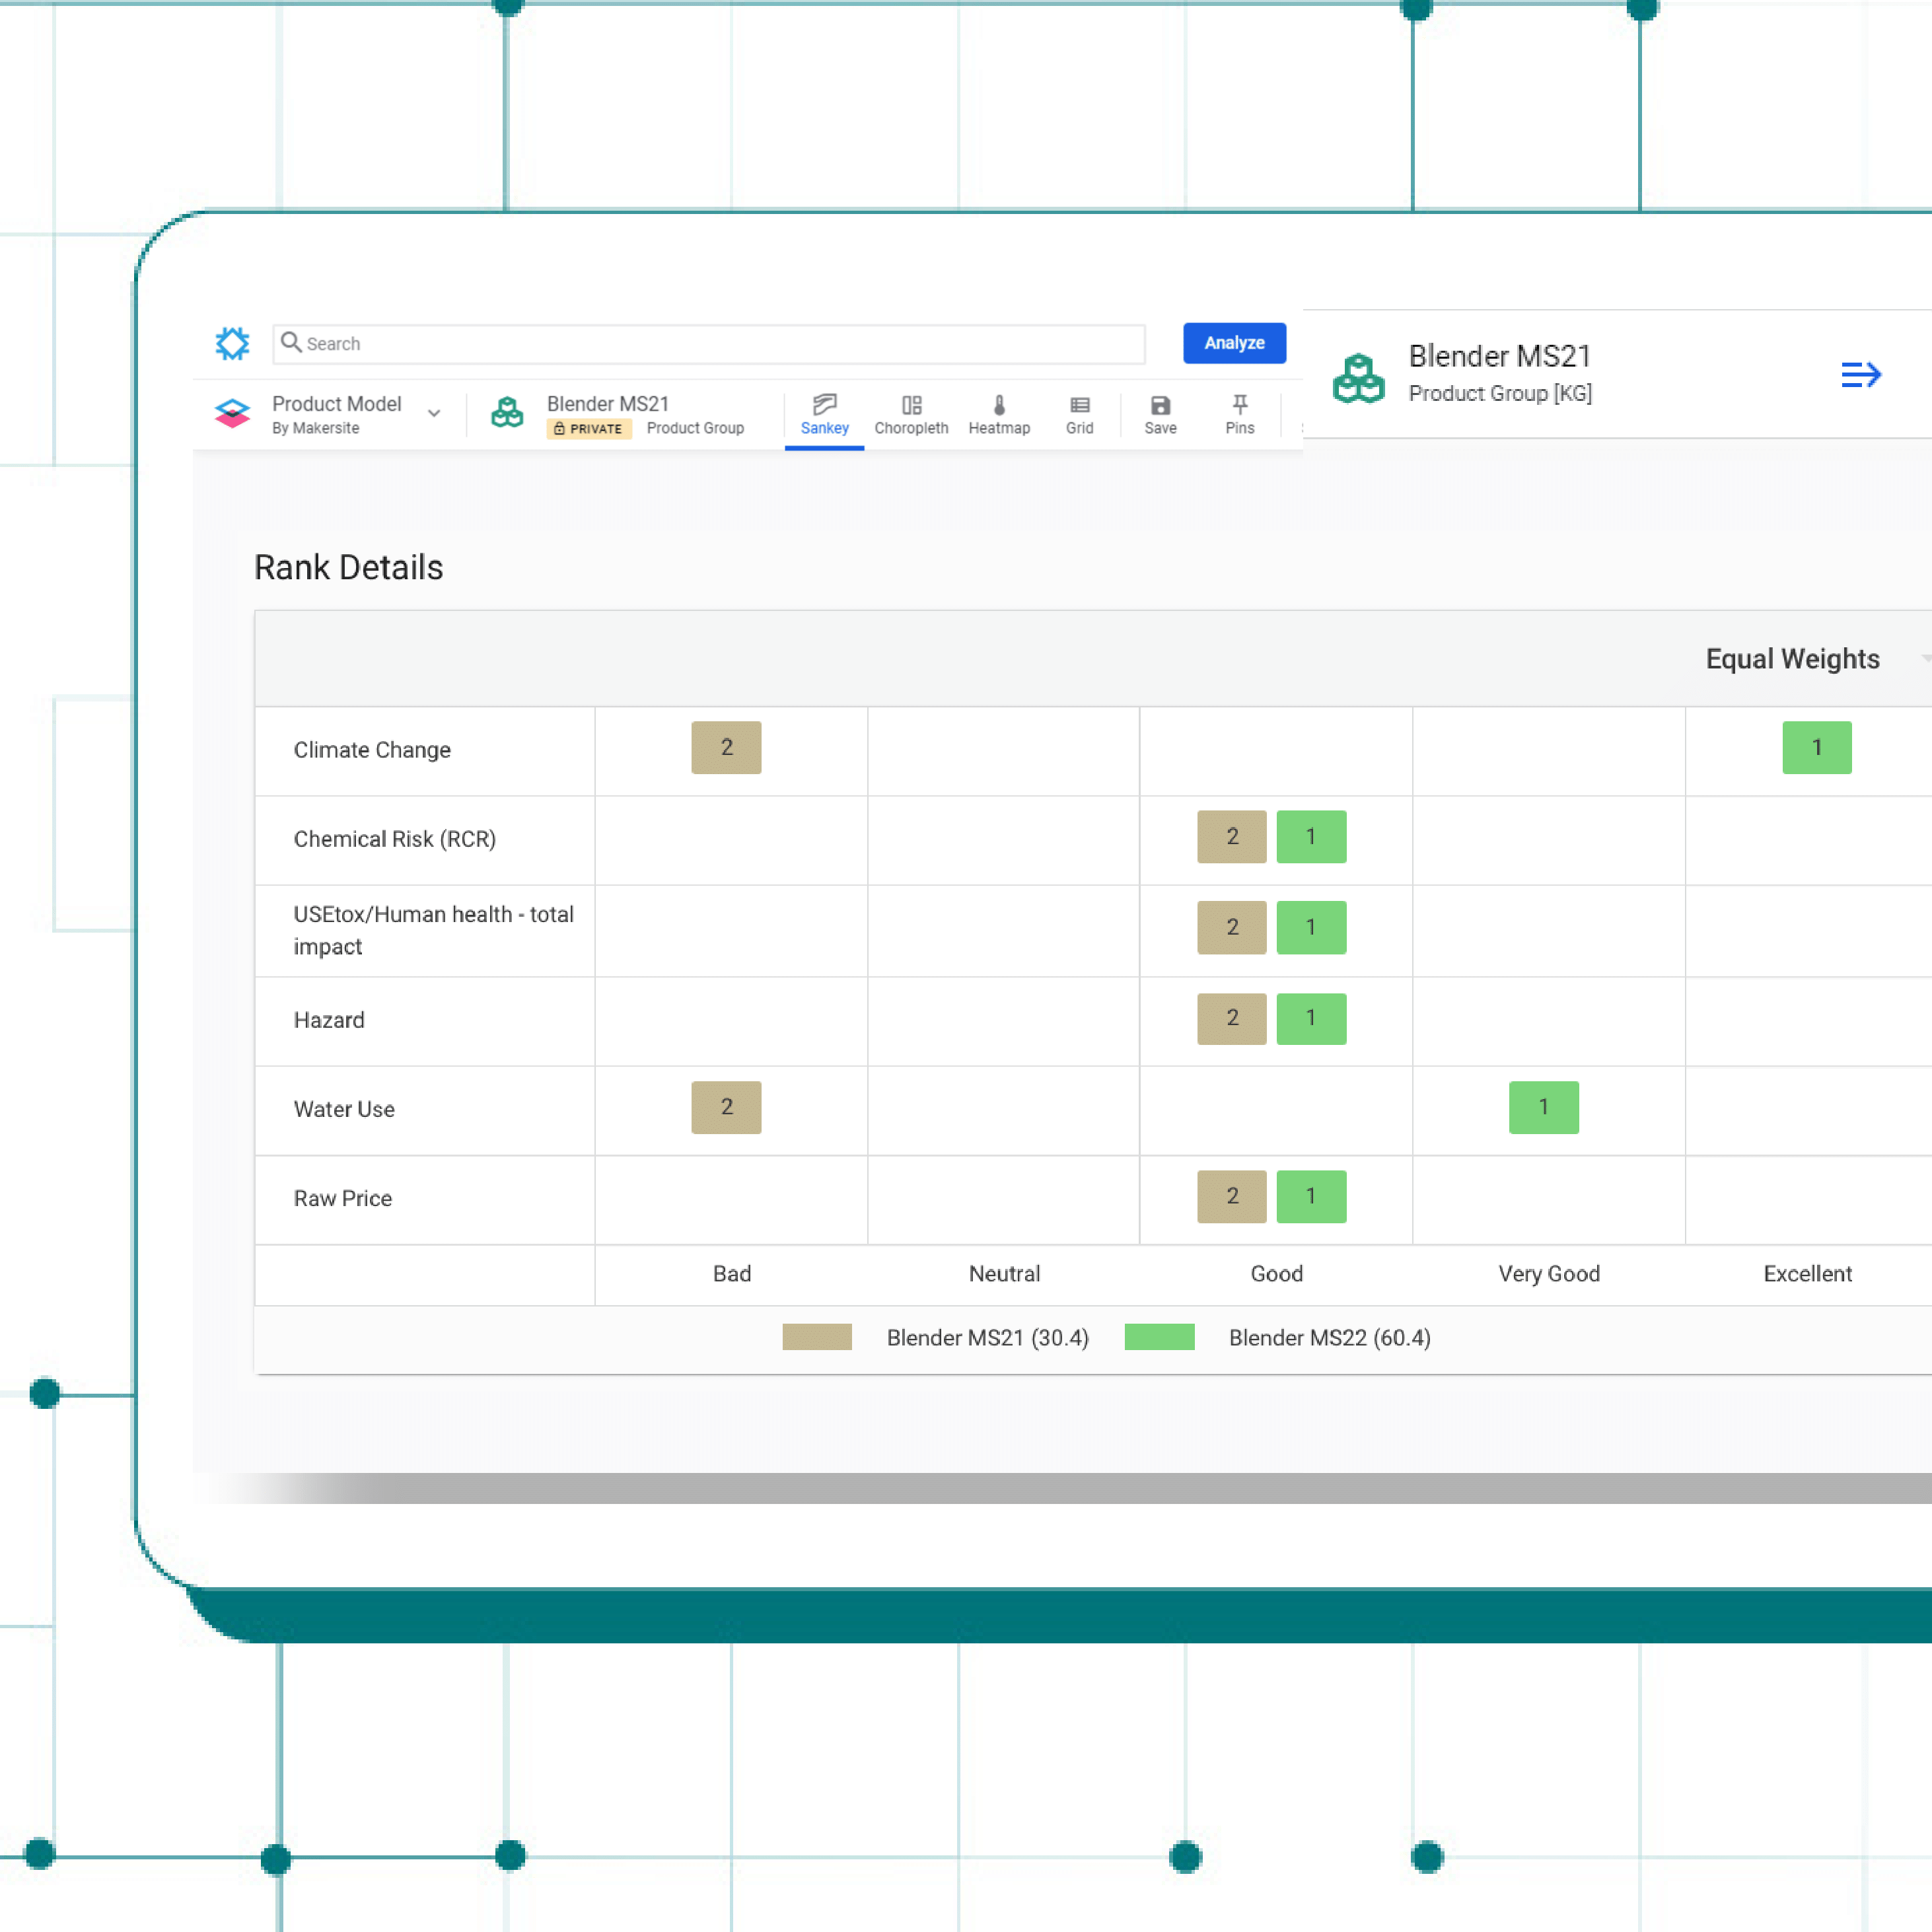The width and height of the screenshot is (1932, 1932).
Task: Click Climate Change green rank 1 box
Action: click(x=1817, y=747)
